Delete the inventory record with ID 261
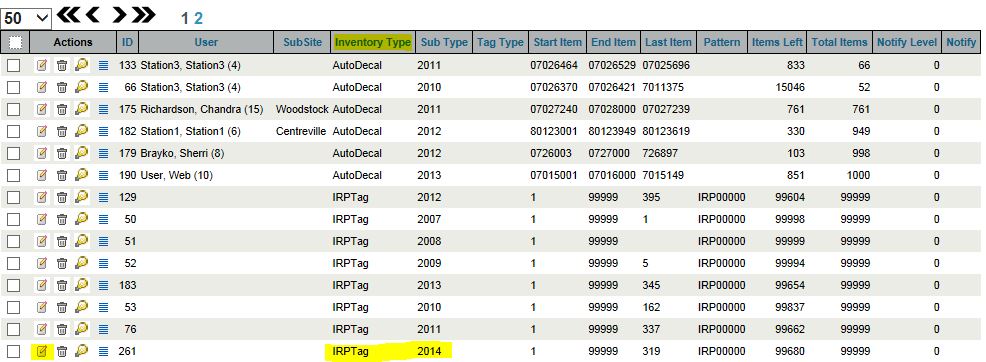Viewport: 986px width, 362px height. pyautogui.click(x=62, y=351)
